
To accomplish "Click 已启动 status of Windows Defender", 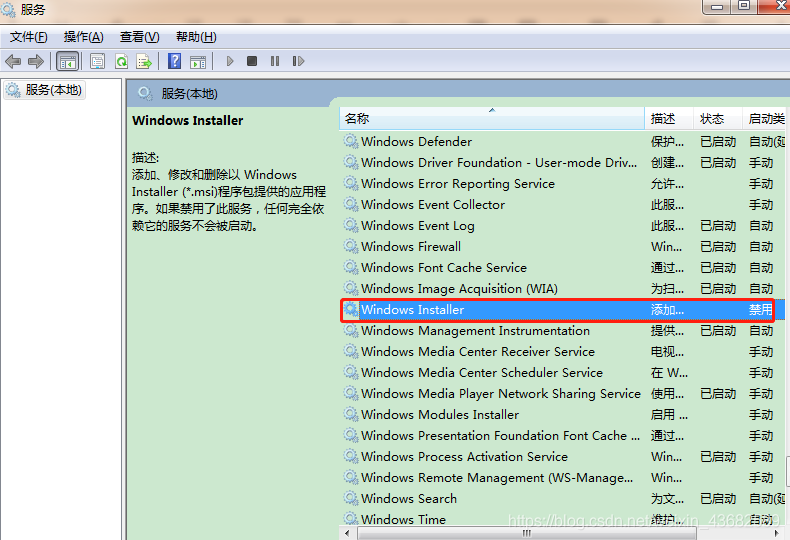I will 718,142.
